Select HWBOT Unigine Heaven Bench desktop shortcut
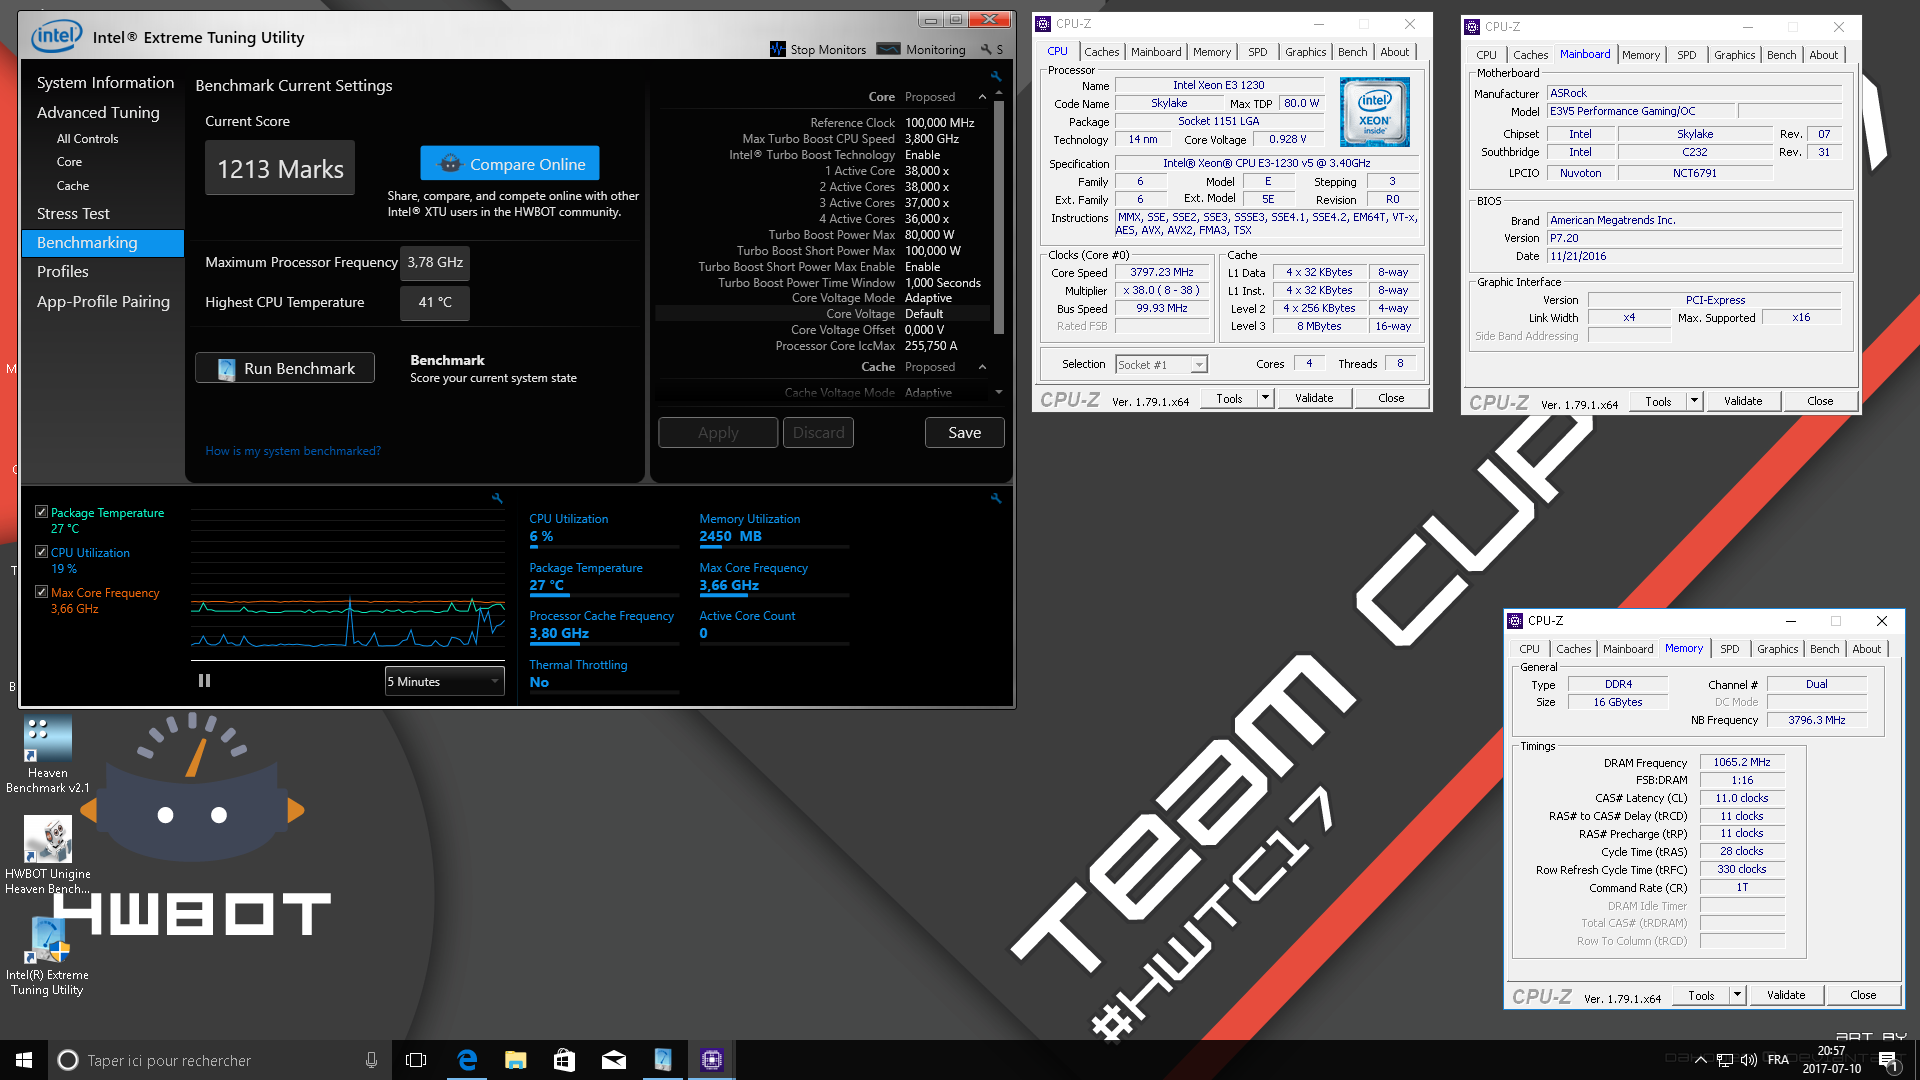The height and width of the screenshot is (1080, 1920). 47,855
